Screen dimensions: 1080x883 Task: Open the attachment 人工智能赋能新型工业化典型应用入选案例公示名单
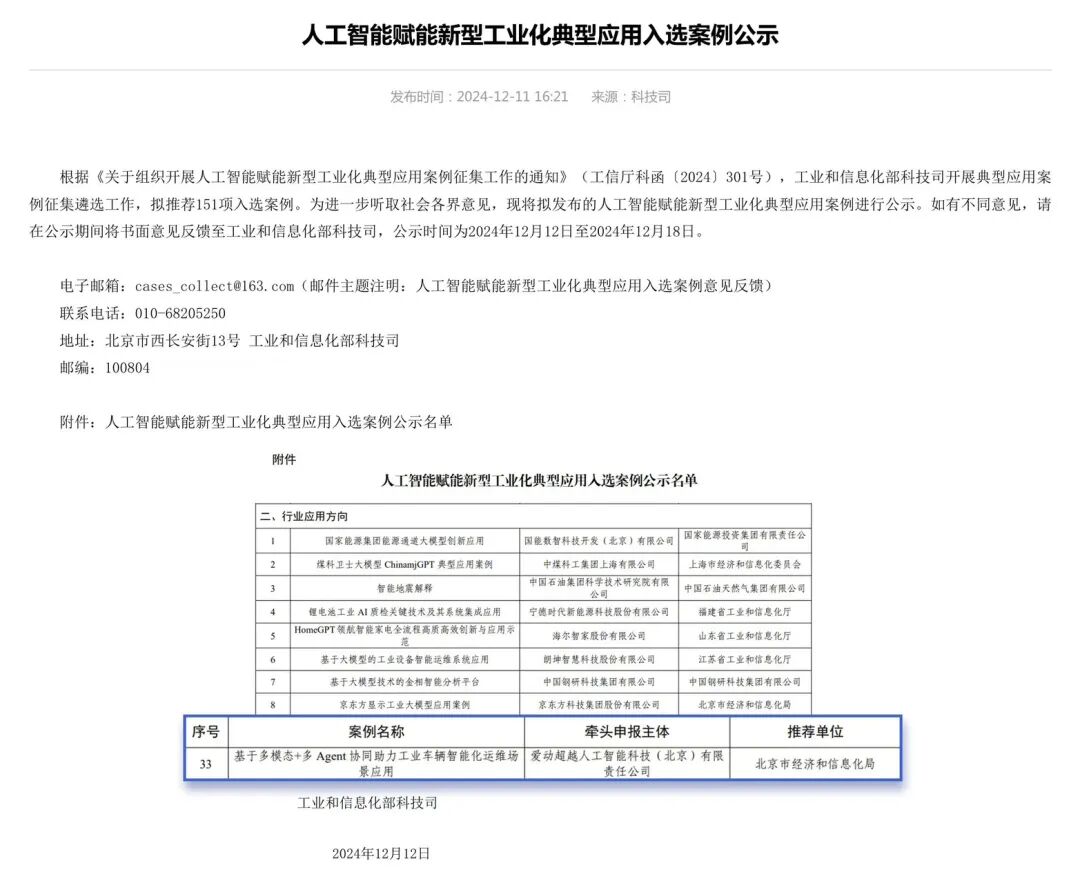click(x=278, y=422)
